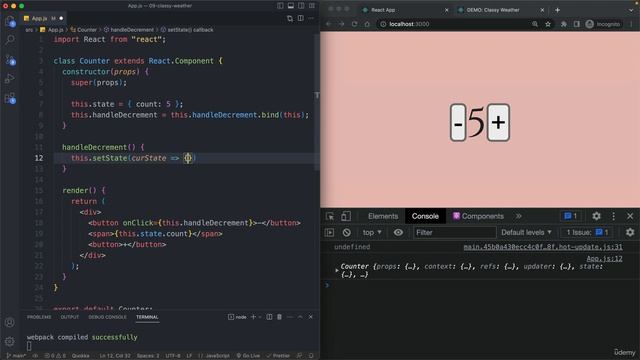The image size is (640, 360).
Task: Open the browser Extensions puzzle icon
Action: [564, 24]
